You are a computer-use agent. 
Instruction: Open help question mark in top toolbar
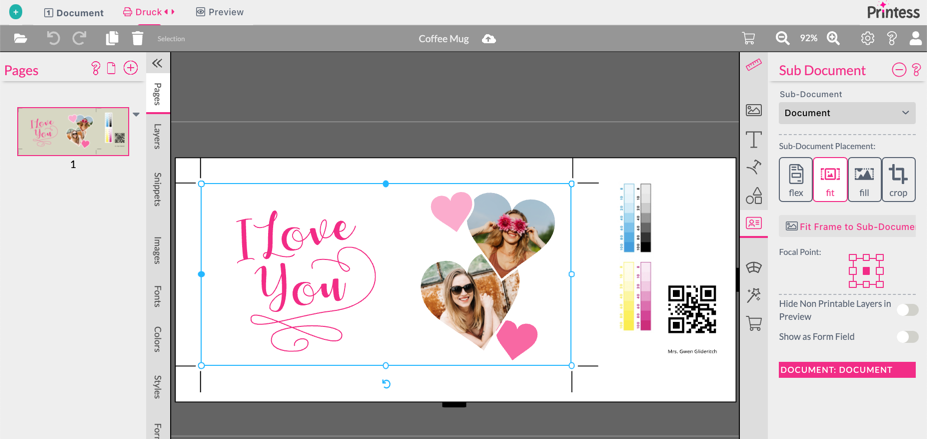[x=892, y=38]
